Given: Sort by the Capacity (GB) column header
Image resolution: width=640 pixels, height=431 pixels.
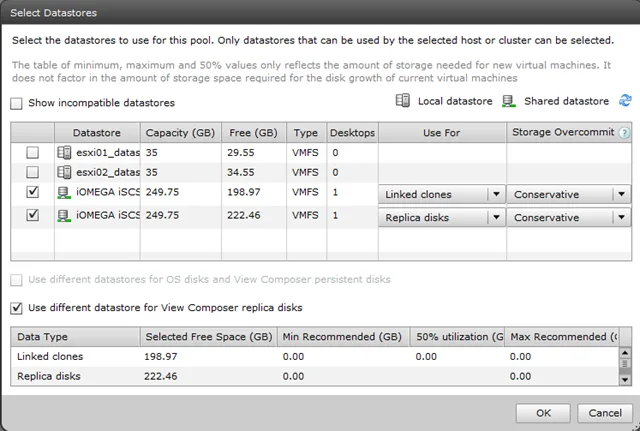Looking at the screenshot, I should 180,133.
